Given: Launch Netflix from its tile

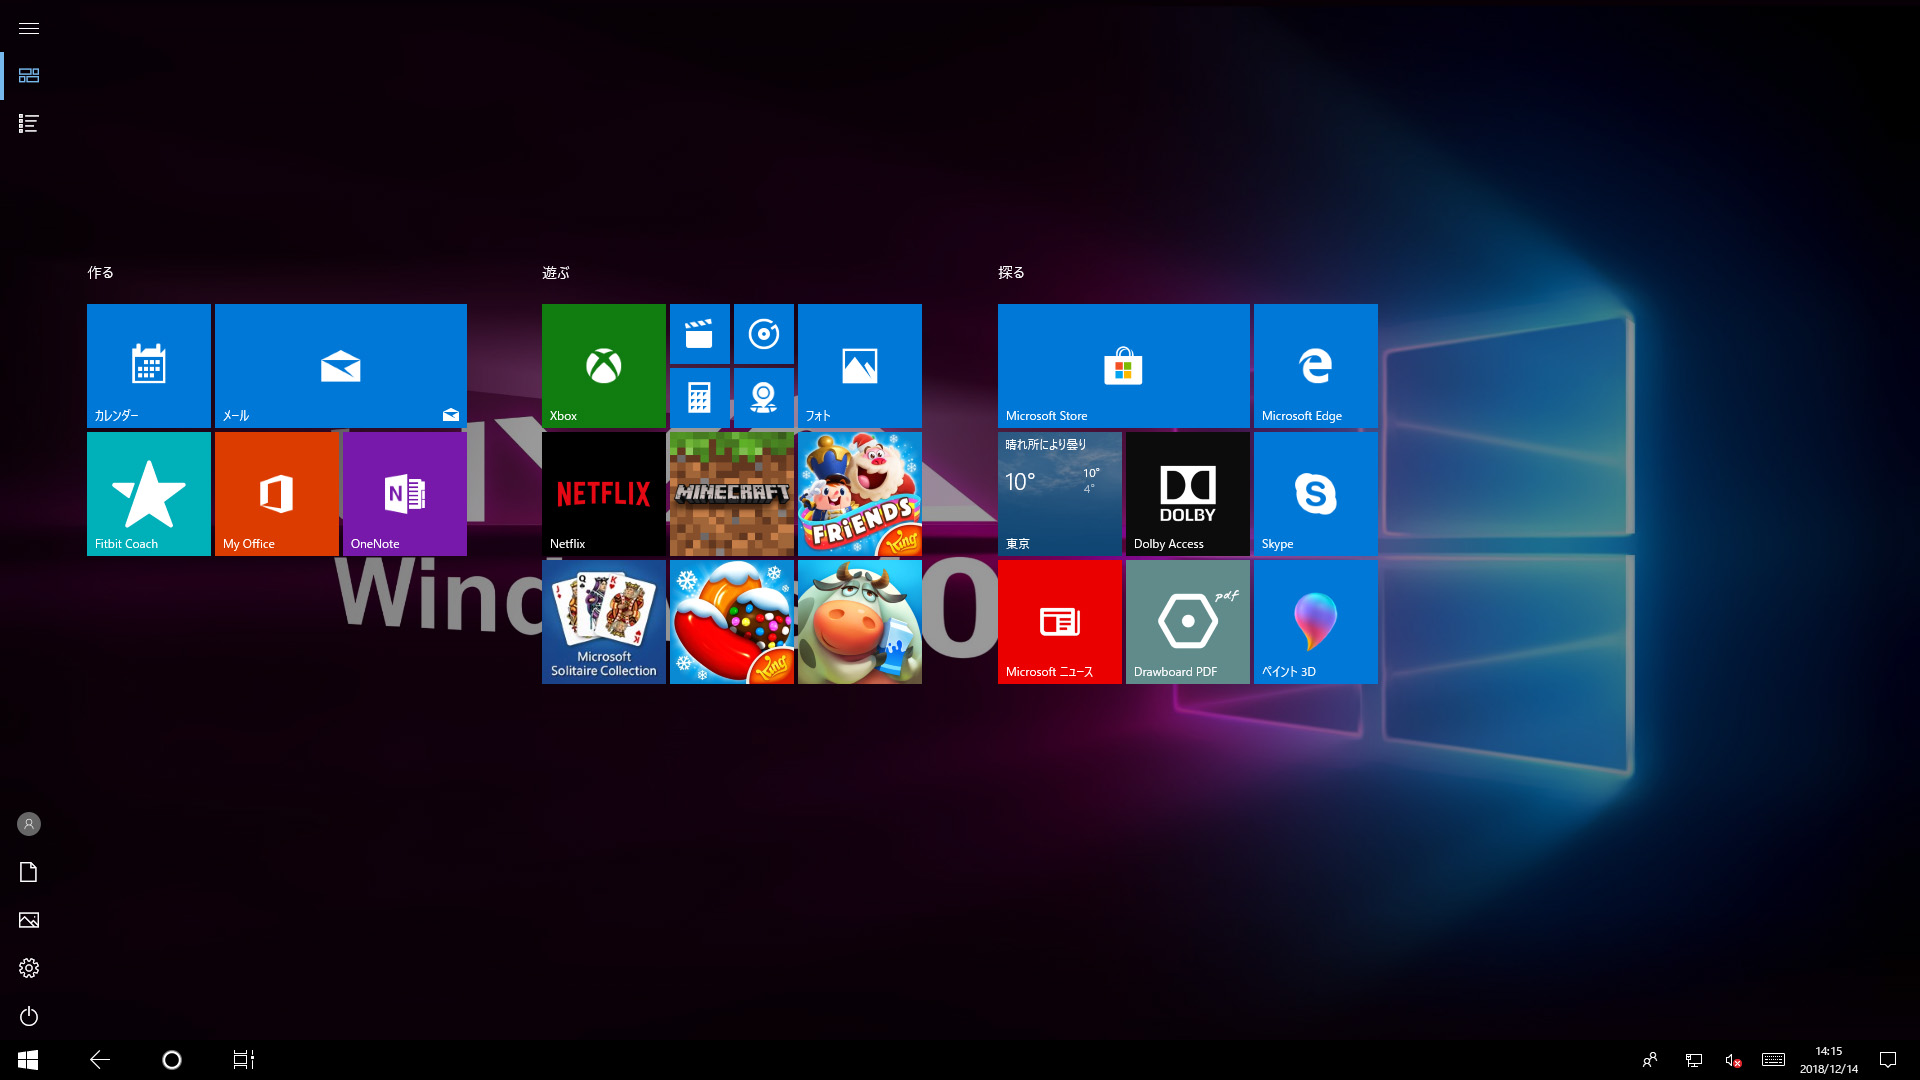Looking at the screenshot, I should 603,493.
